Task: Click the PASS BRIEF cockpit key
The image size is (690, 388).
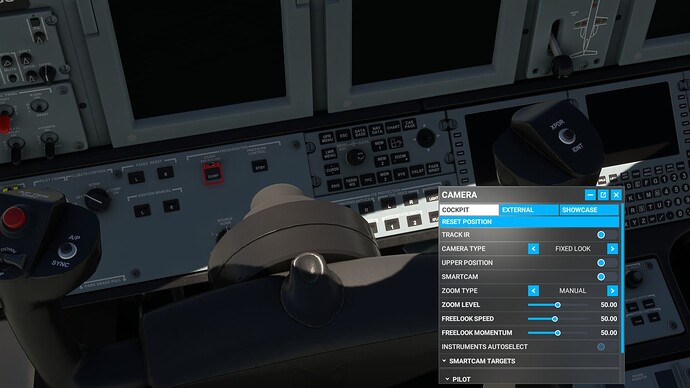Action: tap(434, 168)
